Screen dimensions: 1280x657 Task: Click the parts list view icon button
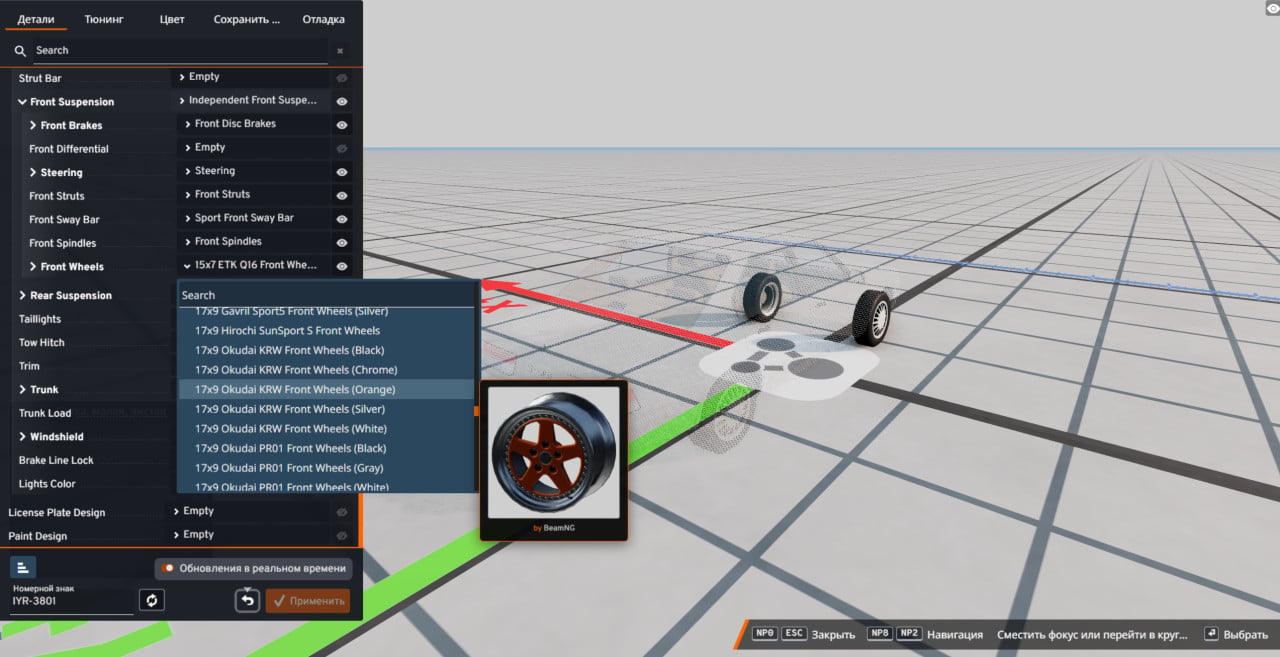[x=23, y=567]
